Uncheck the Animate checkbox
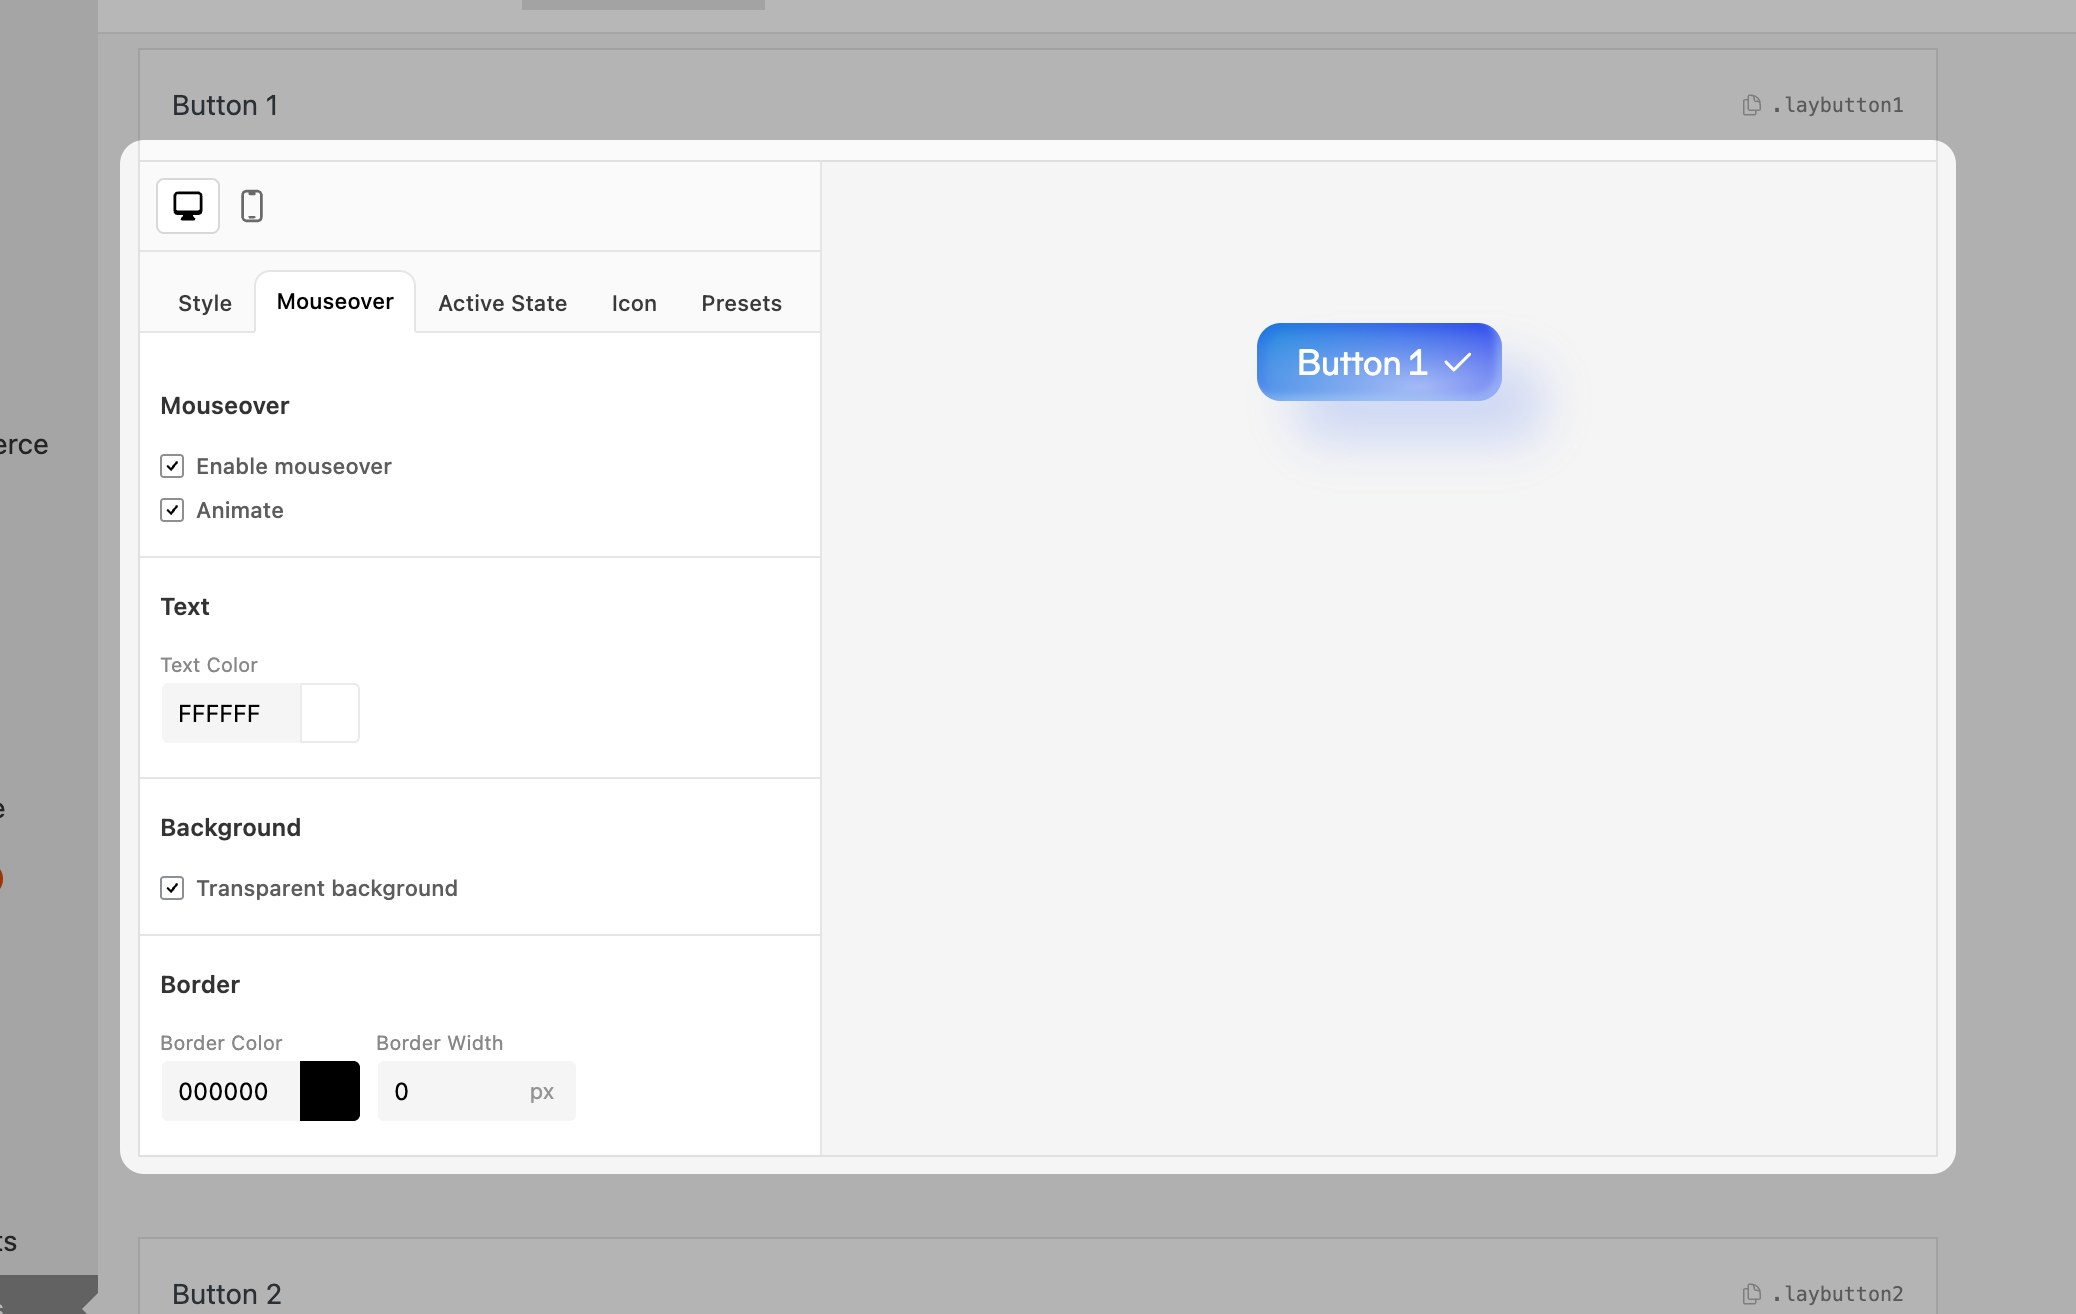 click(172, 510)
